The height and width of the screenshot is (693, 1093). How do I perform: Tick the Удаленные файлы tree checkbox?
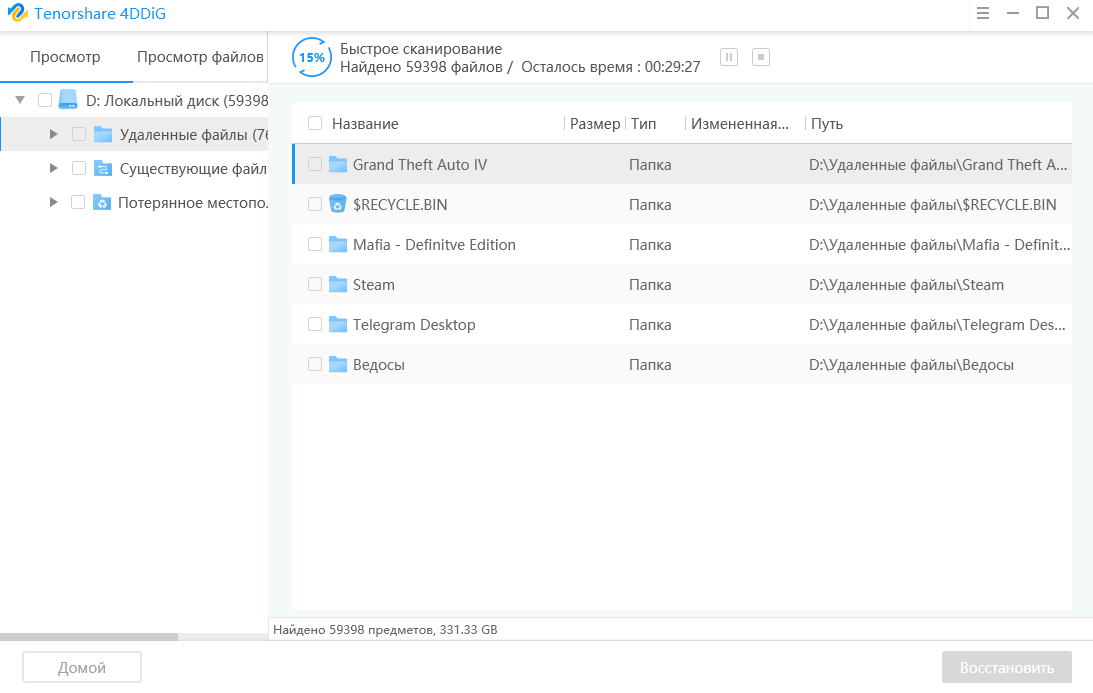tap(79, 134)
